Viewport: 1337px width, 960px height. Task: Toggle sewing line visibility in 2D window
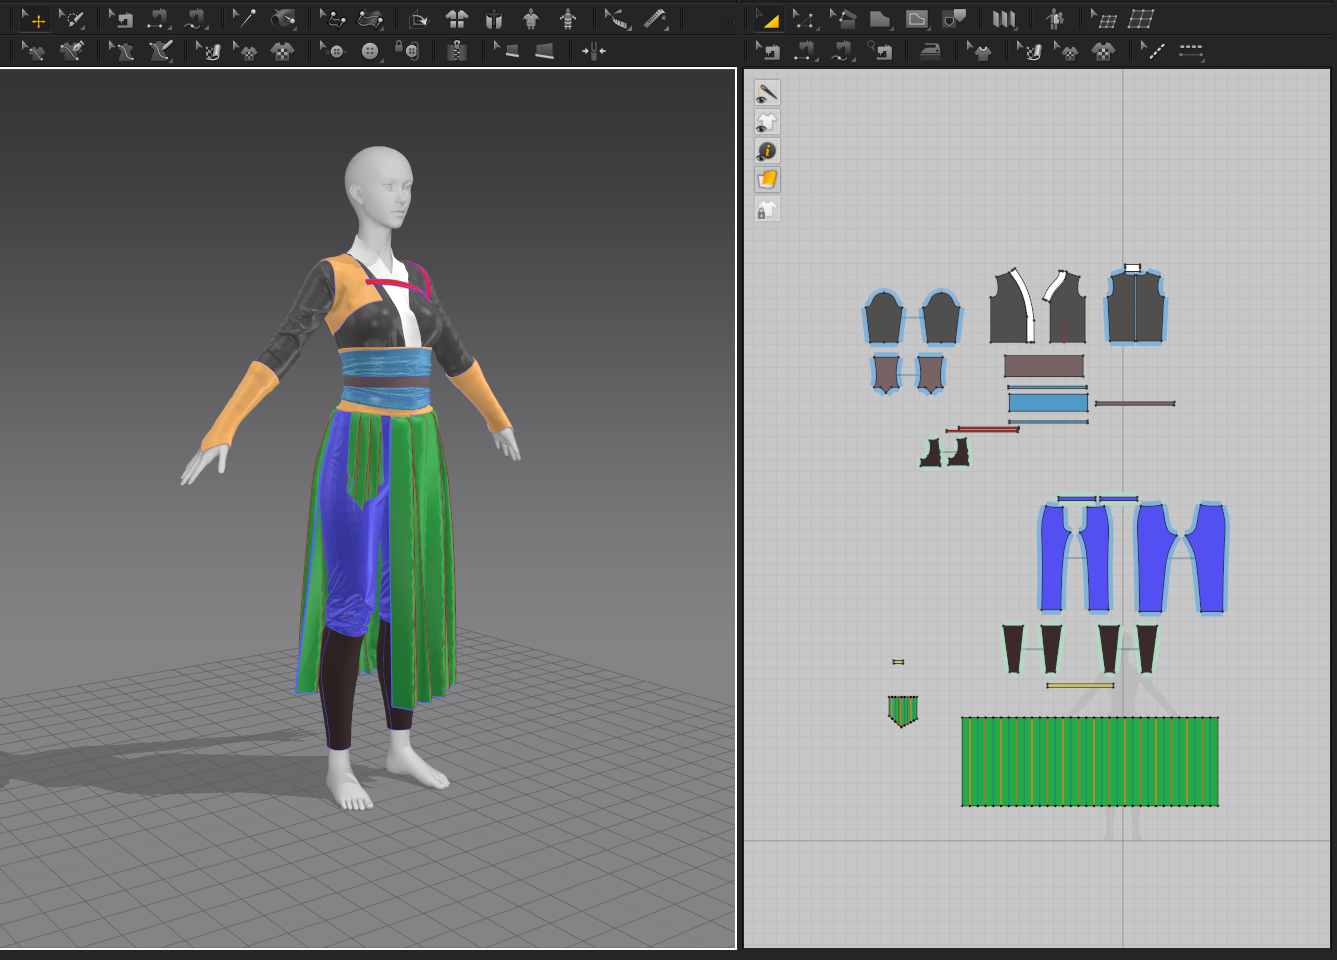(x=767, y=94)
